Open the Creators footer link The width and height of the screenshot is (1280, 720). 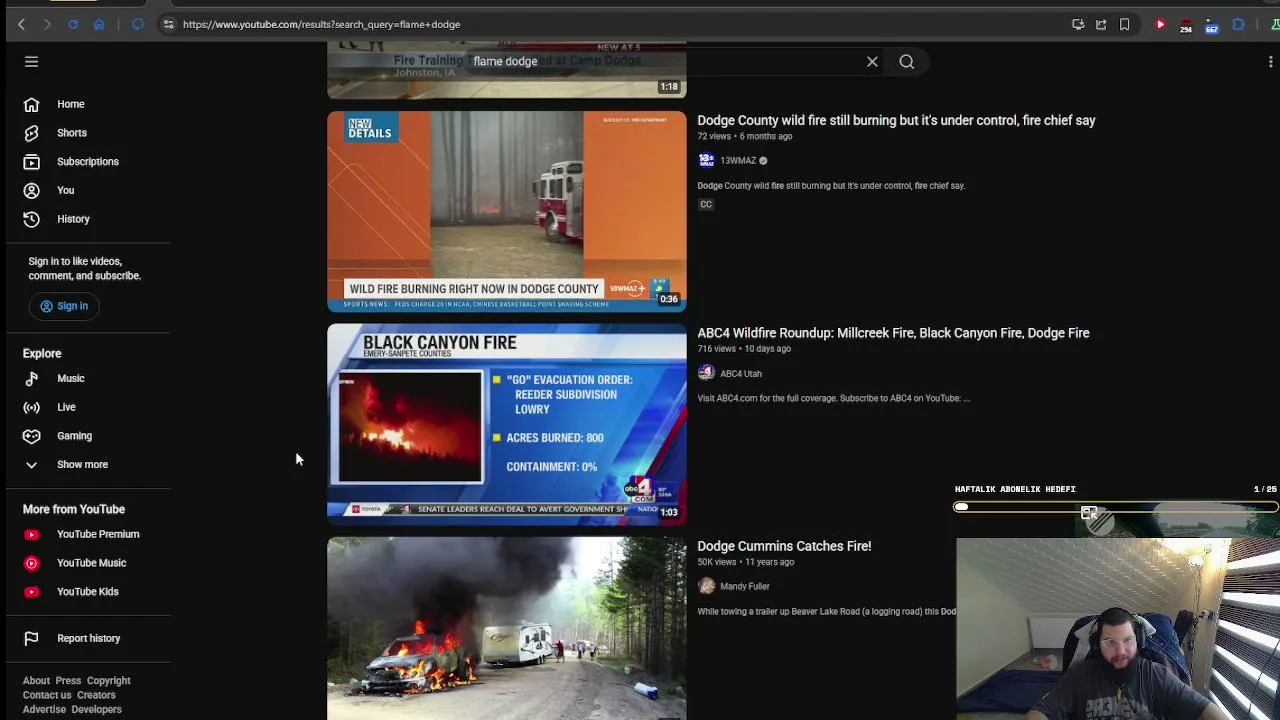96,695
